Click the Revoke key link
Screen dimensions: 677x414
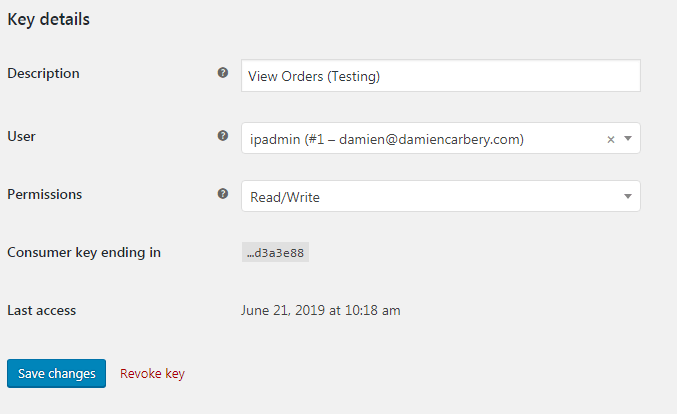[x=152, y=373]
